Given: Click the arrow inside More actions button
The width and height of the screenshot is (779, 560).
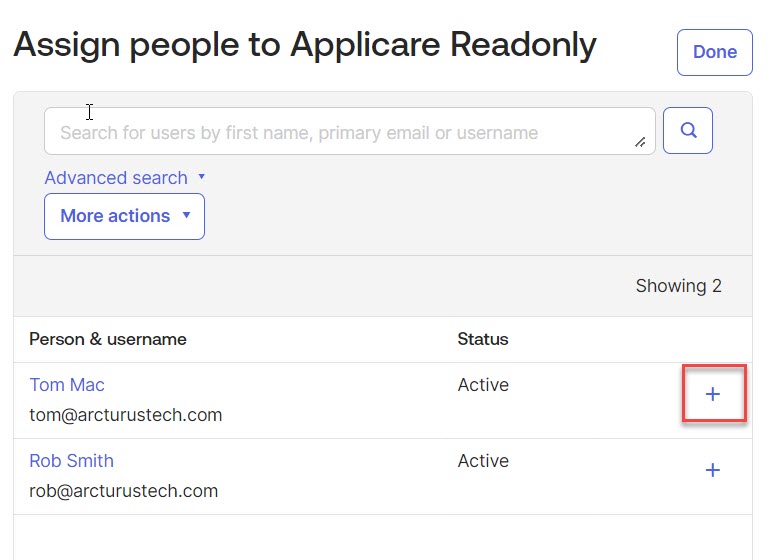Looking at the screenshot, I should point(186,216).
